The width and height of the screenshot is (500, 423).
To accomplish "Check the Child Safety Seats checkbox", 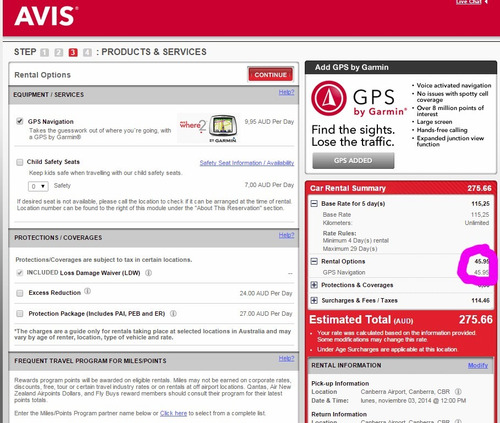I will coord(20,162).
